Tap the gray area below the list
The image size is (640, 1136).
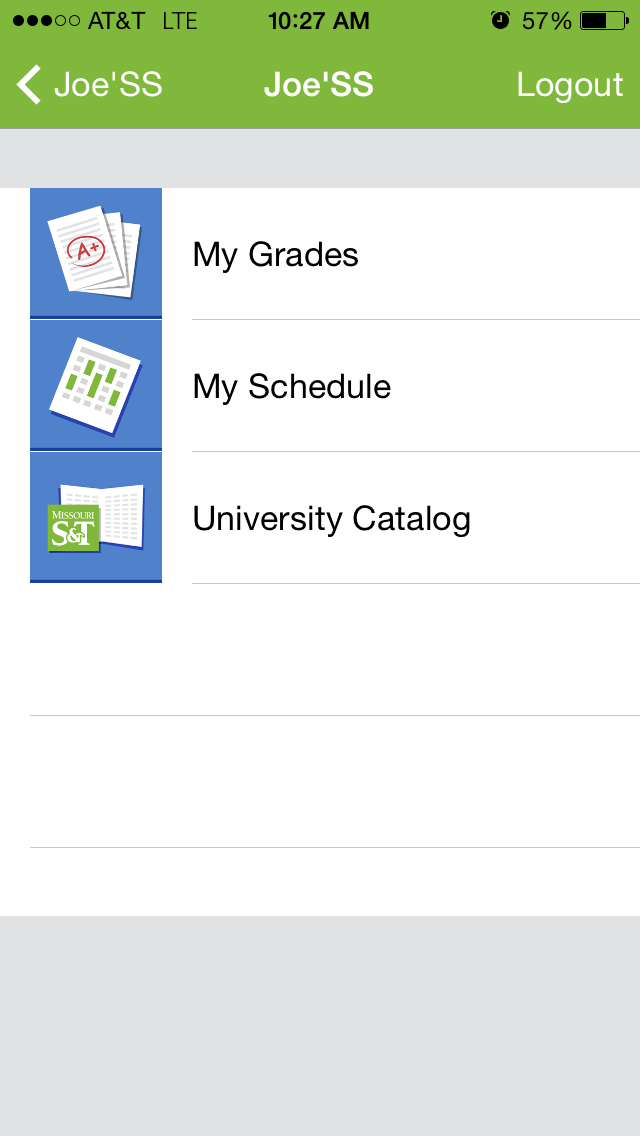(320, 1025)
